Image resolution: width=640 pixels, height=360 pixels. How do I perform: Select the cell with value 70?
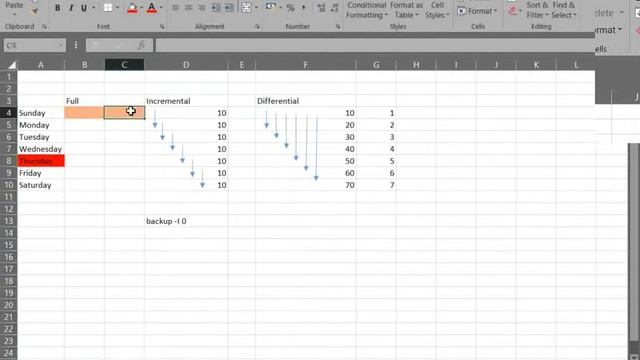pyautogui.click(x=305, y=185)
